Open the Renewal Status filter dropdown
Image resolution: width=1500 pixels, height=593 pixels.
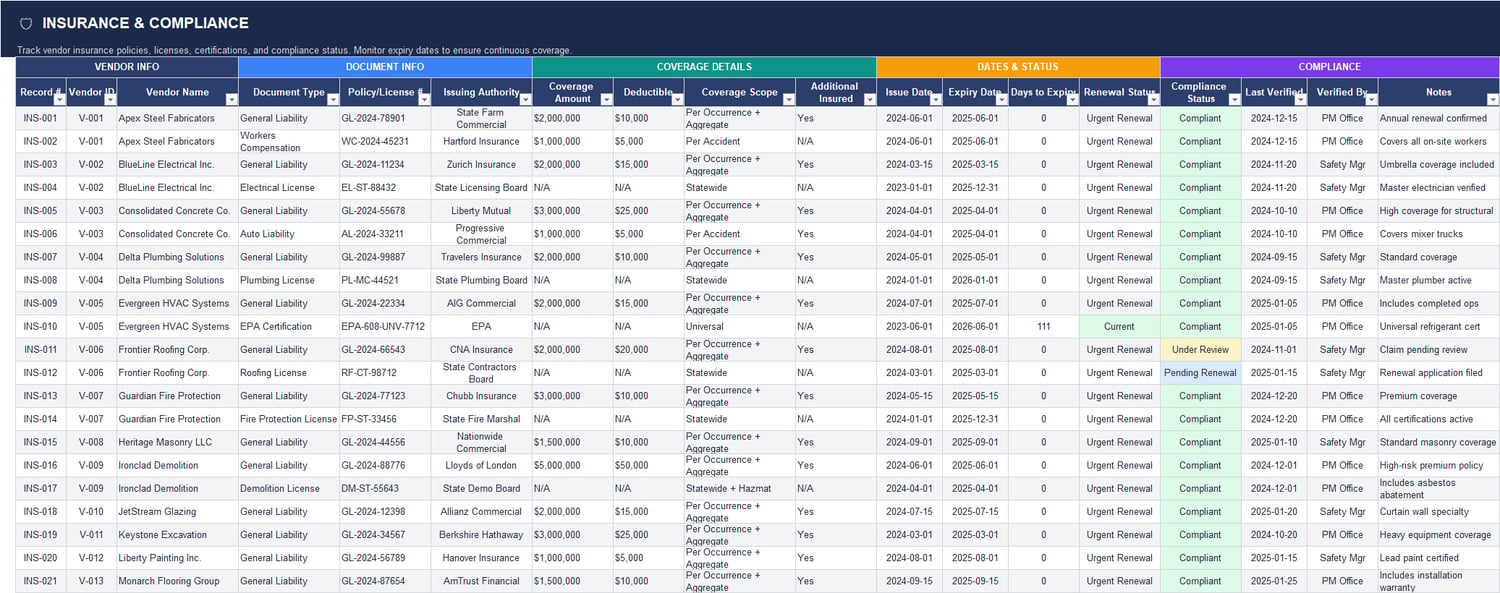(x=1153, y=99)
